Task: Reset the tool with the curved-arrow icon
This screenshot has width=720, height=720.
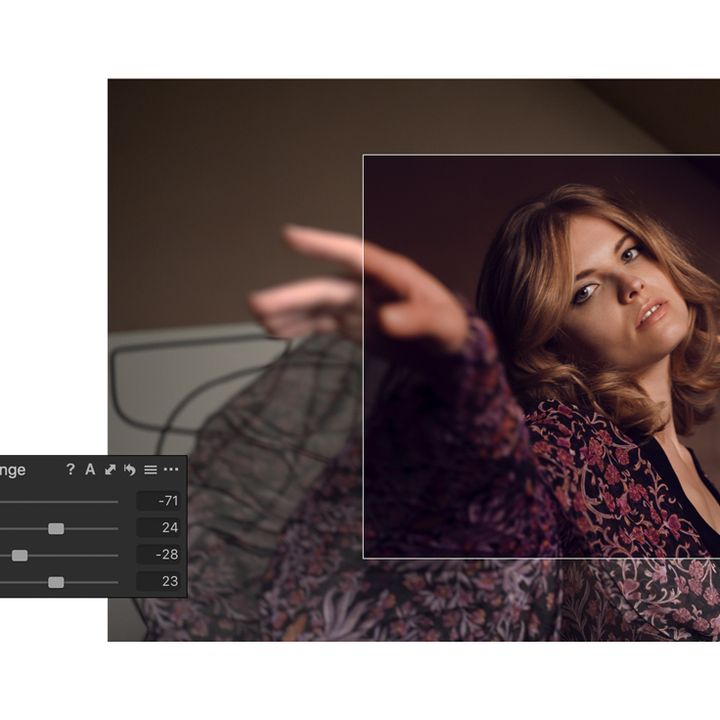Action: (129, 469)
